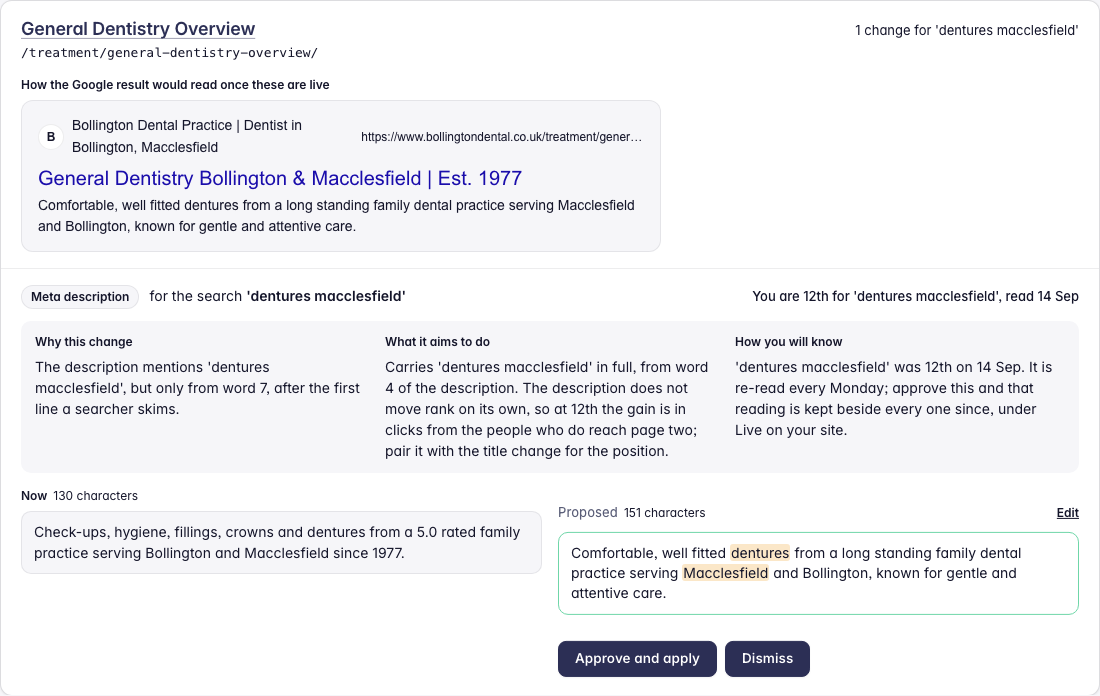This screenshot has height=696, width=1100.
Task: Edit the proposed meta description
Action: tap(1067, 513)
